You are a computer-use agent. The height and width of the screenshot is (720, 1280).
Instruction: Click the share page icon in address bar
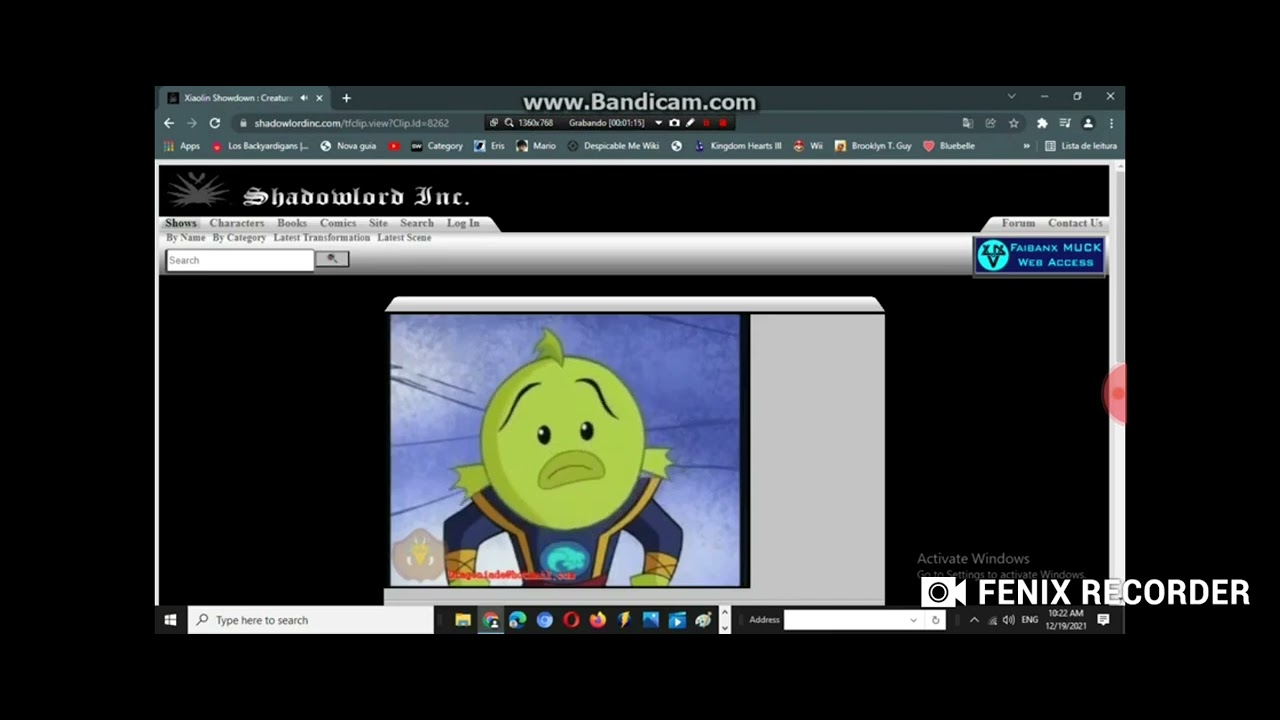[990, 123]
